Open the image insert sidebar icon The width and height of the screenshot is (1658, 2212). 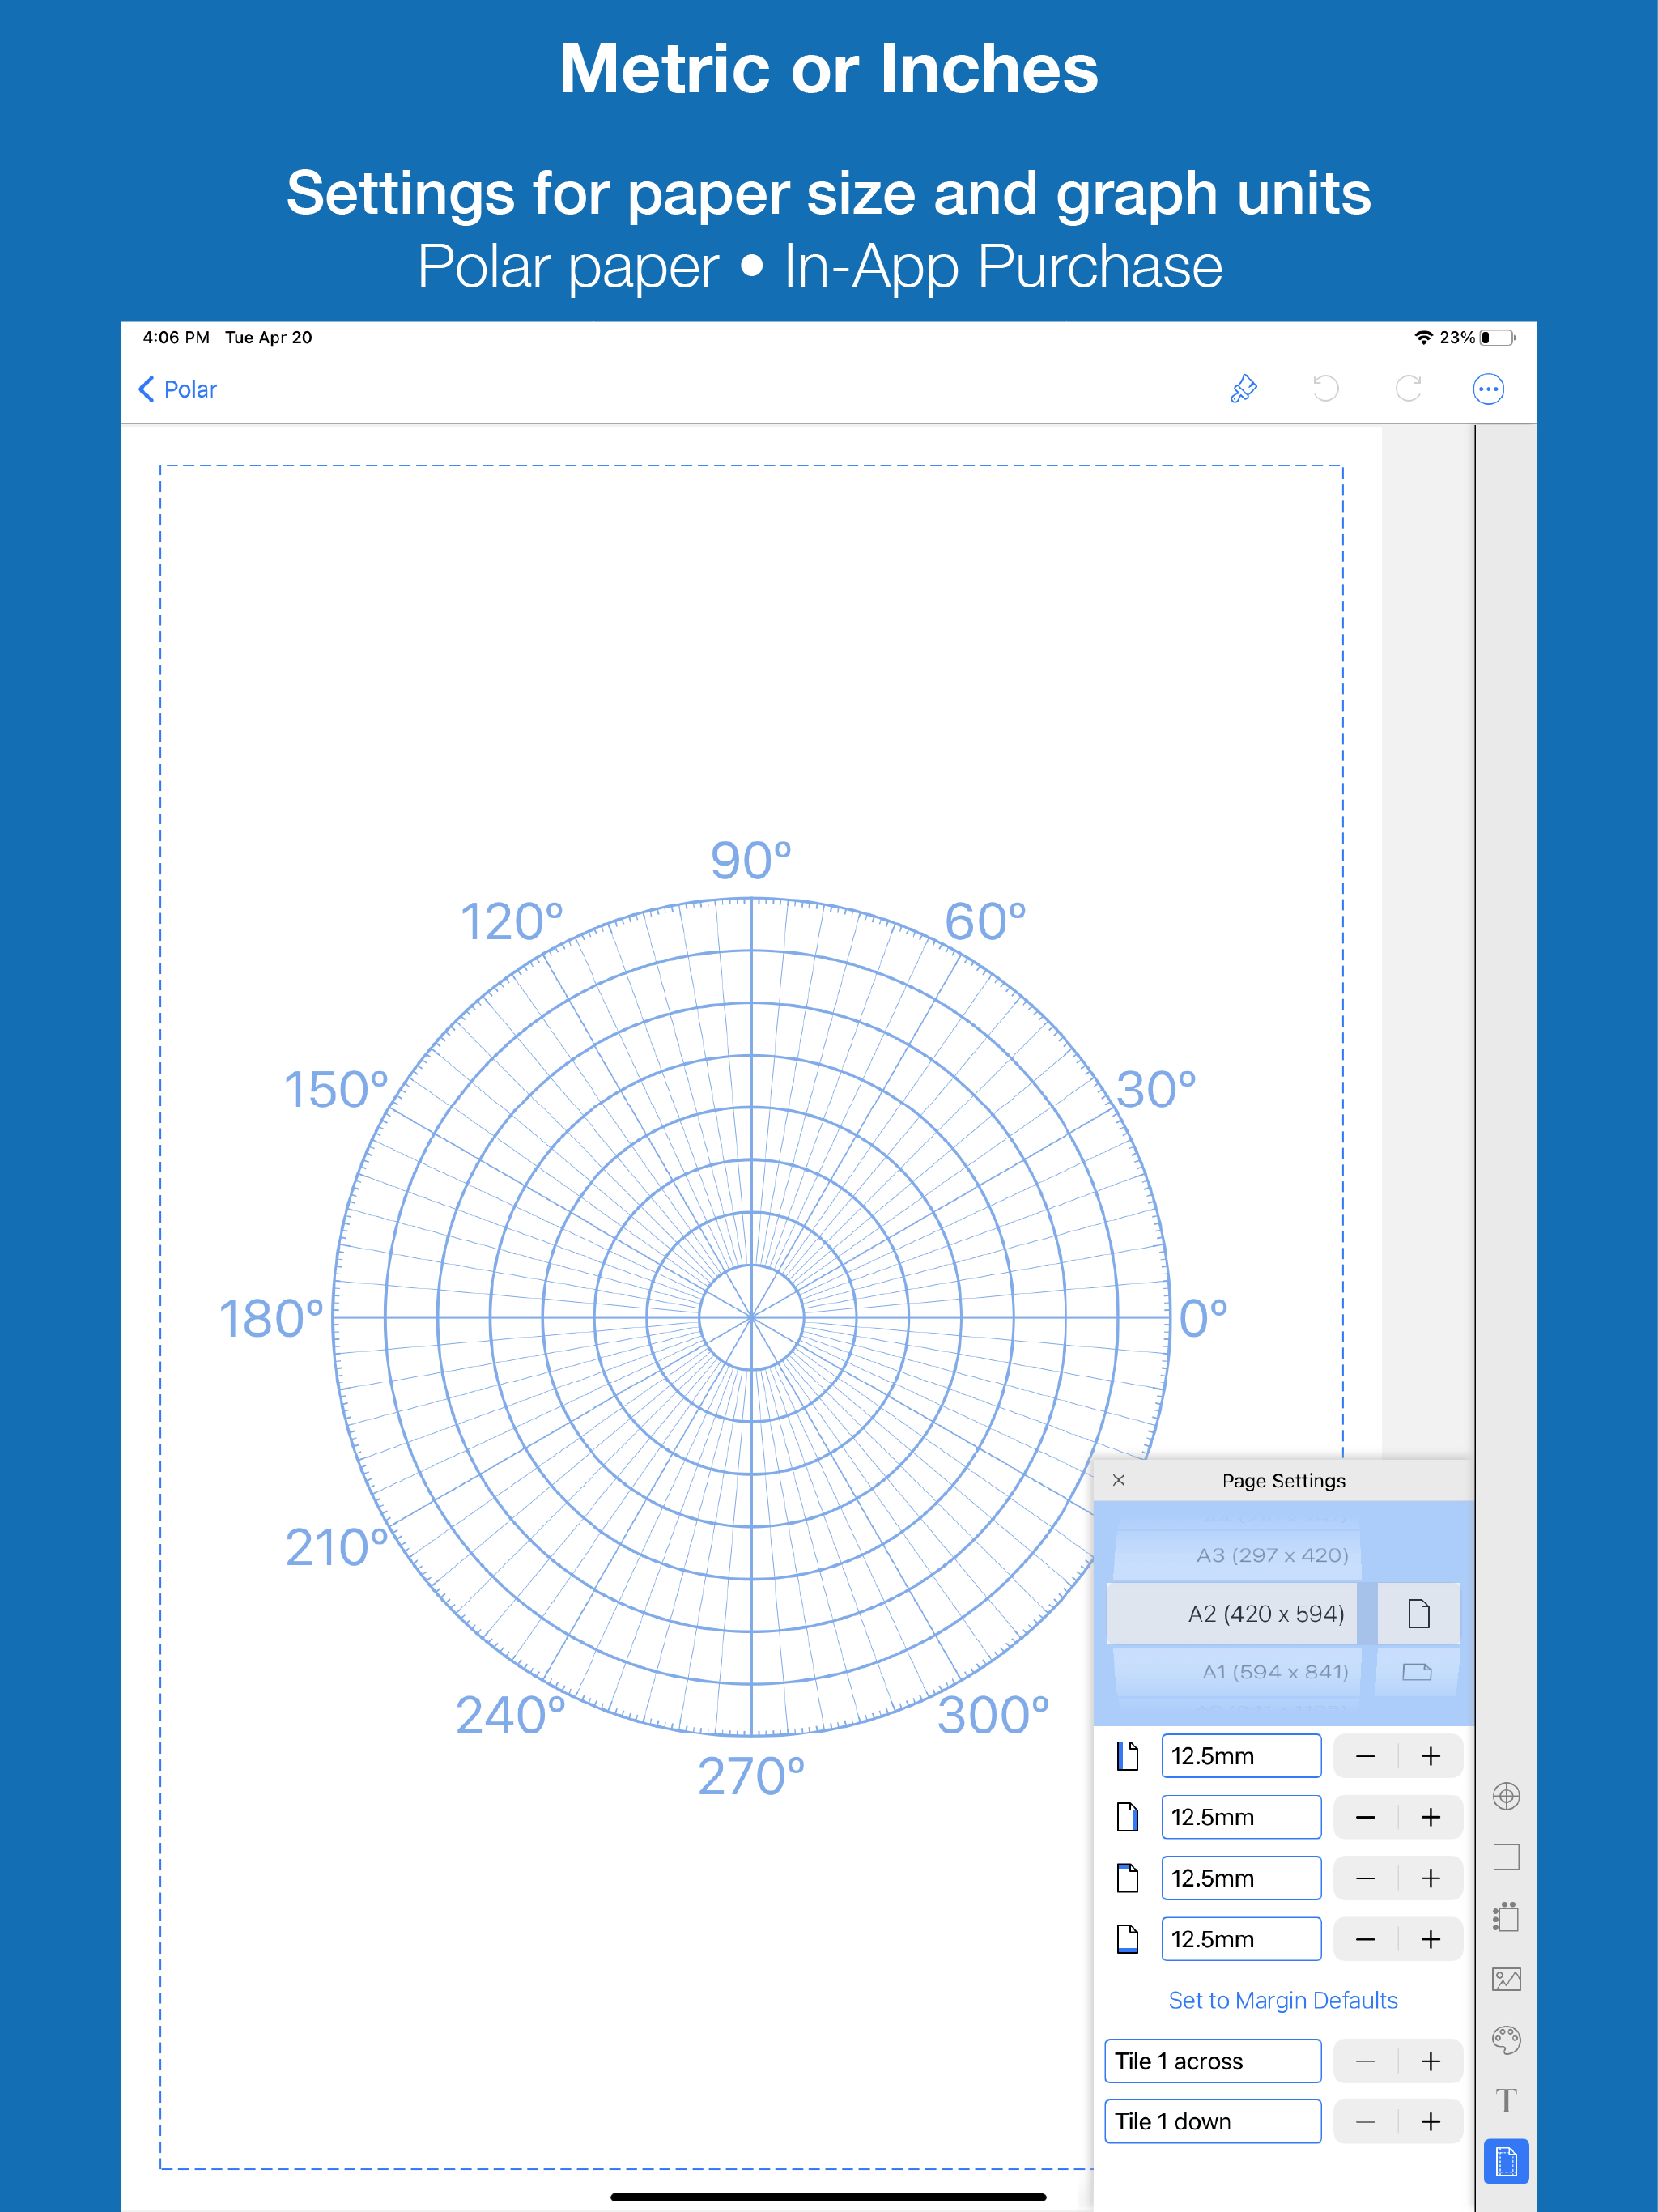pyautogui.click(x=1506, y=1979)
